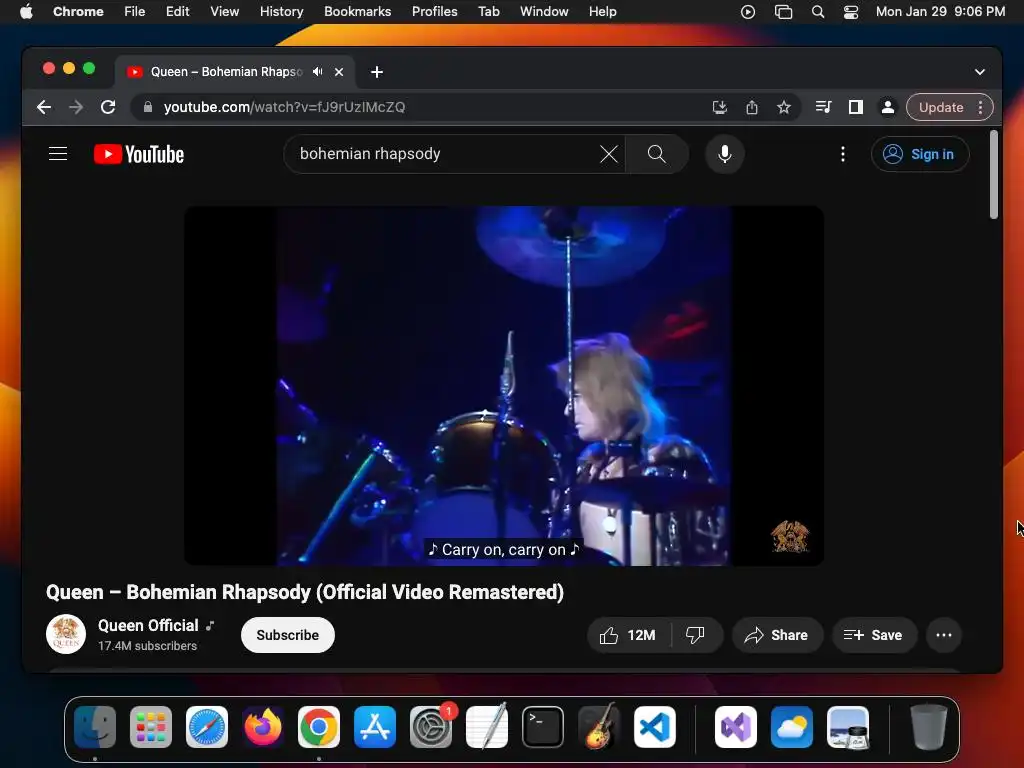1024x768 pixels.
Task: Open media controls icon in Chrome toolbar
Action: [824, 107]
